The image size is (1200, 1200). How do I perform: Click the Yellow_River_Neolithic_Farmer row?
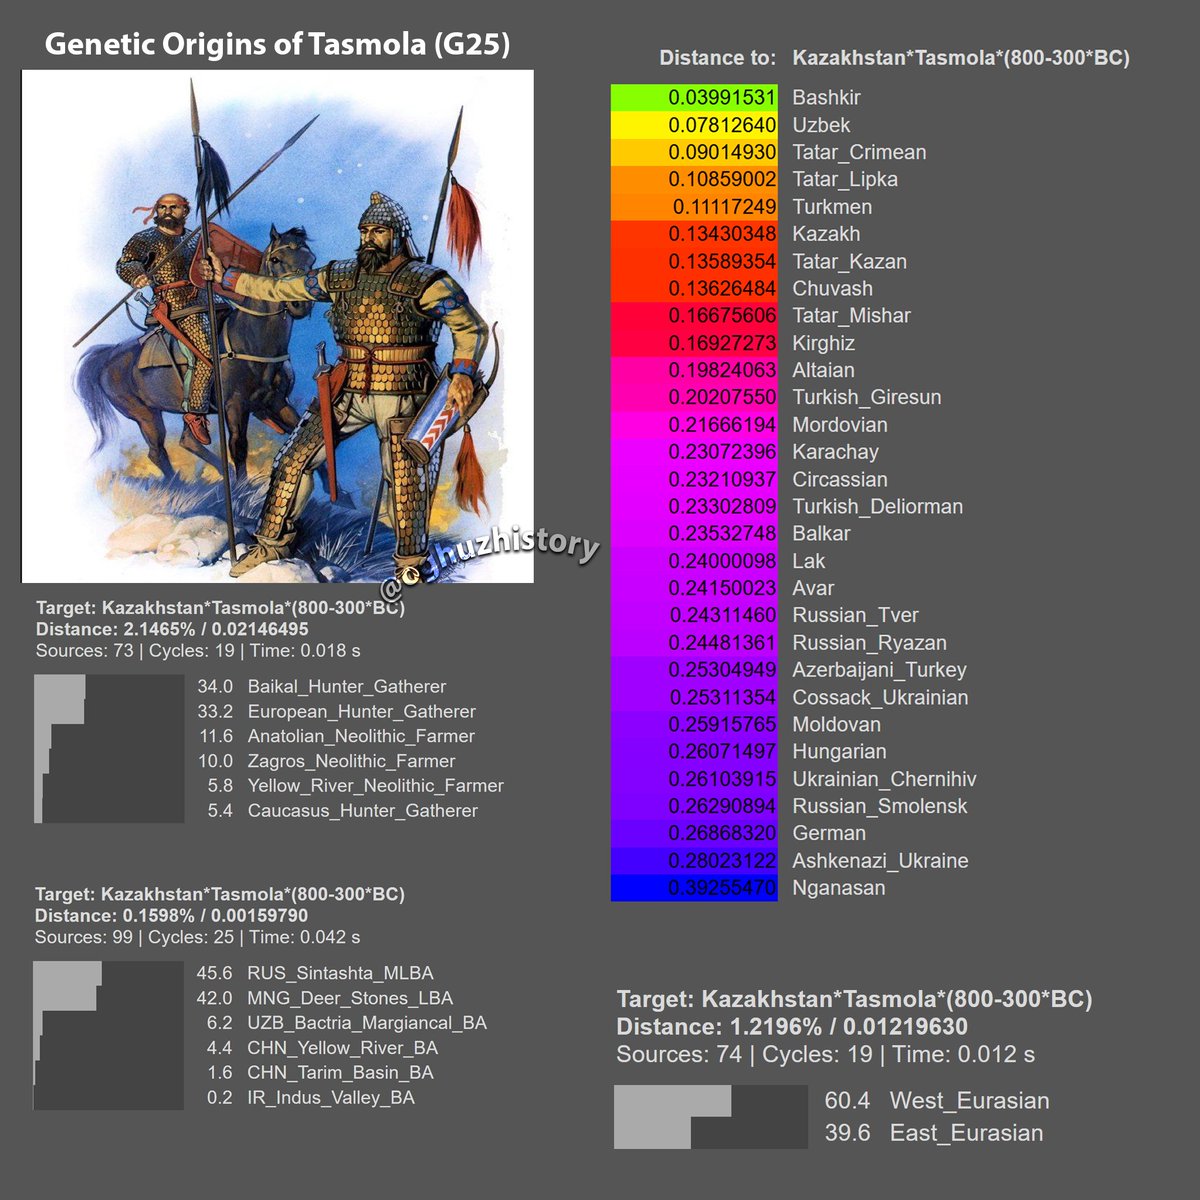(355, 786)
